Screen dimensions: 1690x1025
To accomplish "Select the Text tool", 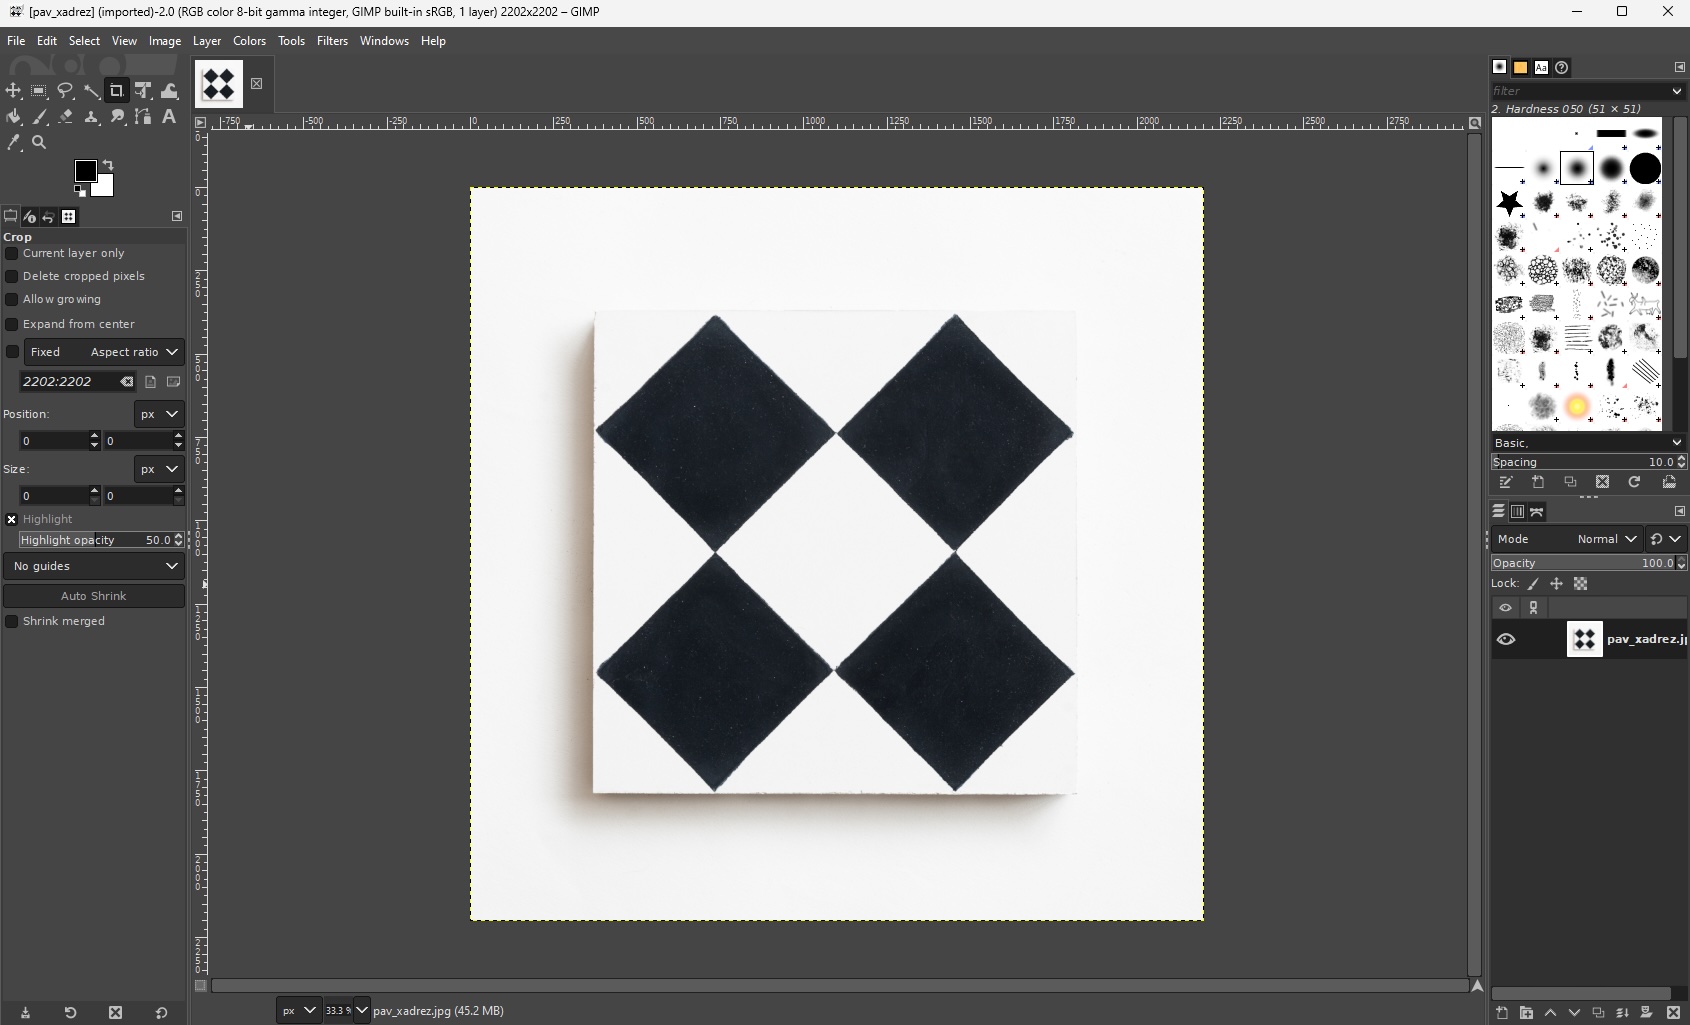I will [169, 117].
